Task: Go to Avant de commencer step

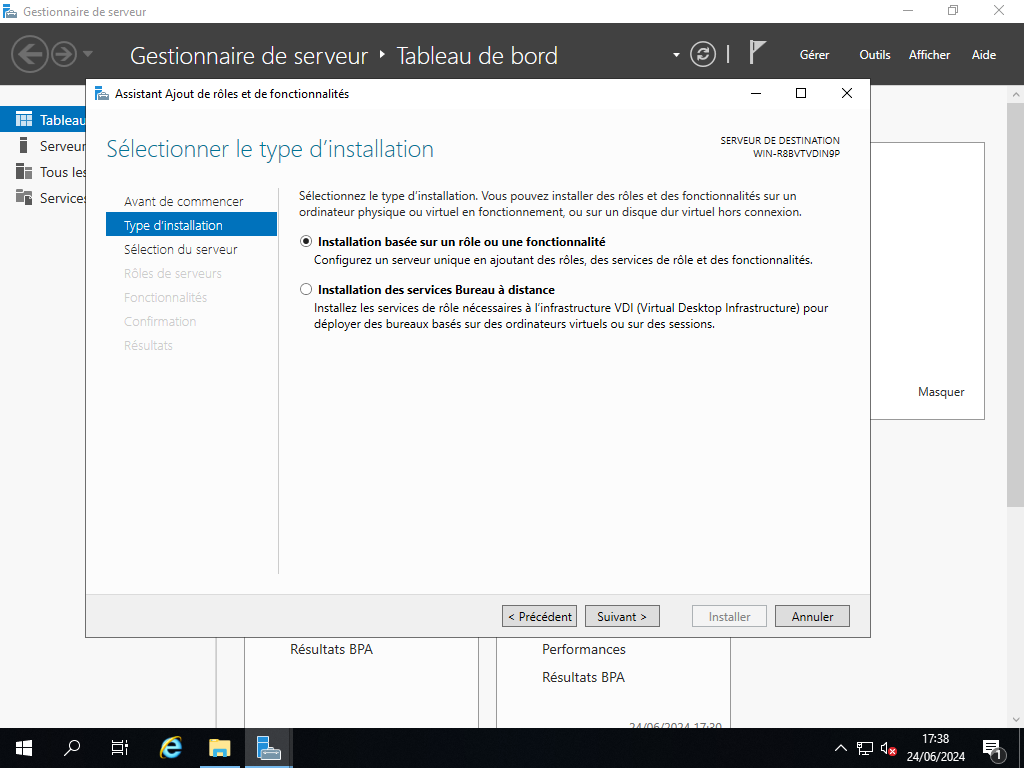Action: point(184,202)
